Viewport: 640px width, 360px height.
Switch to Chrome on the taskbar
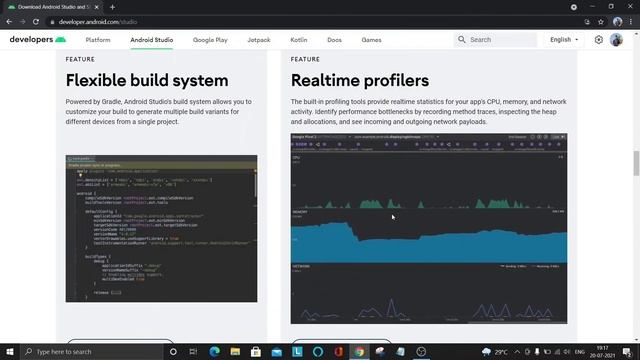pos(359,351)
